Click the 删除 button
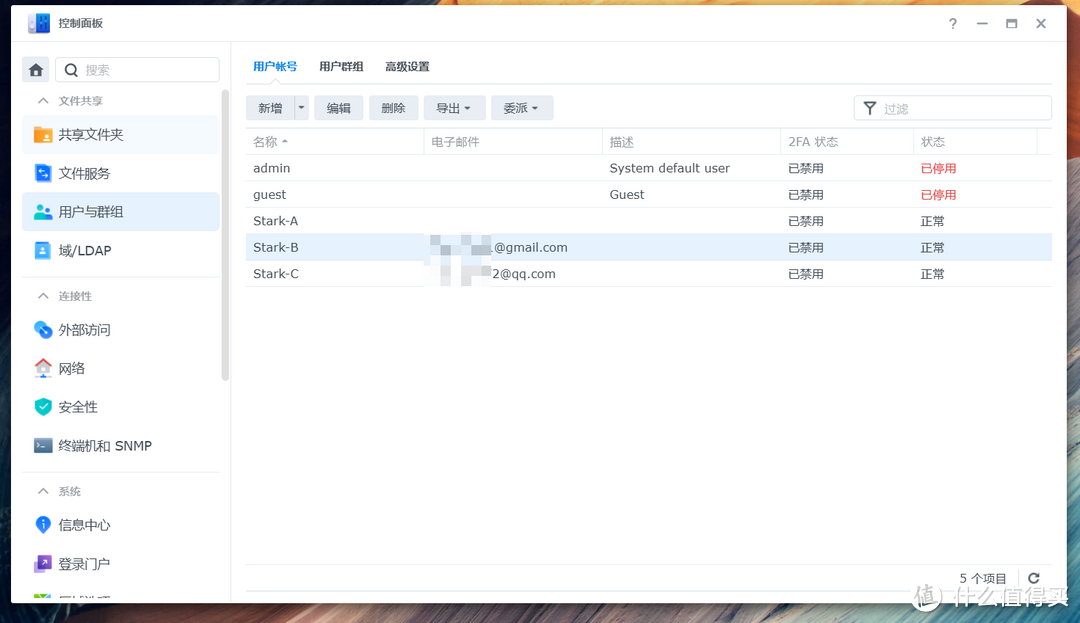 (393, 107)
